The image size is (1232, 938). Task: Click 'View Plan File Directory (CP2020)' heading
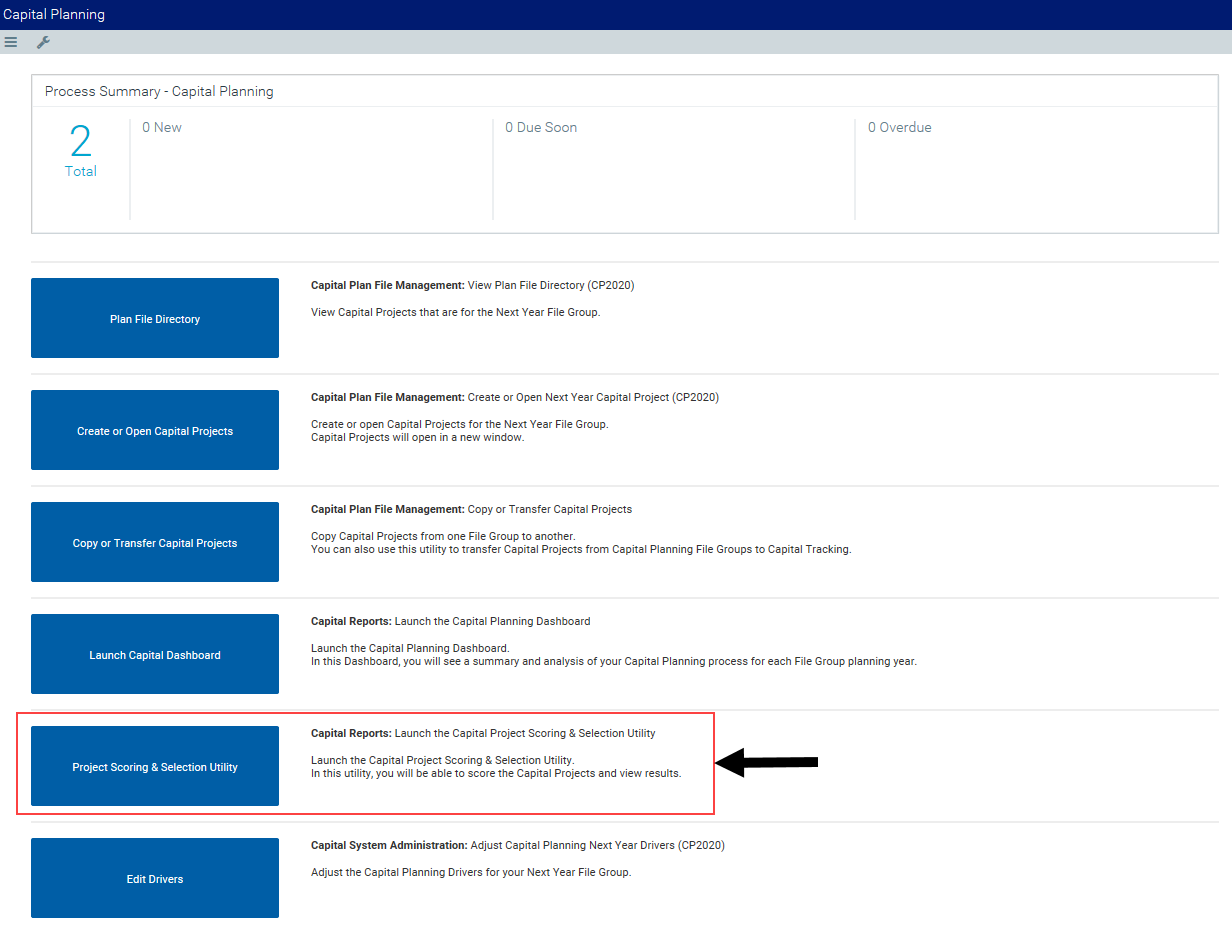(x=550, y=285)
